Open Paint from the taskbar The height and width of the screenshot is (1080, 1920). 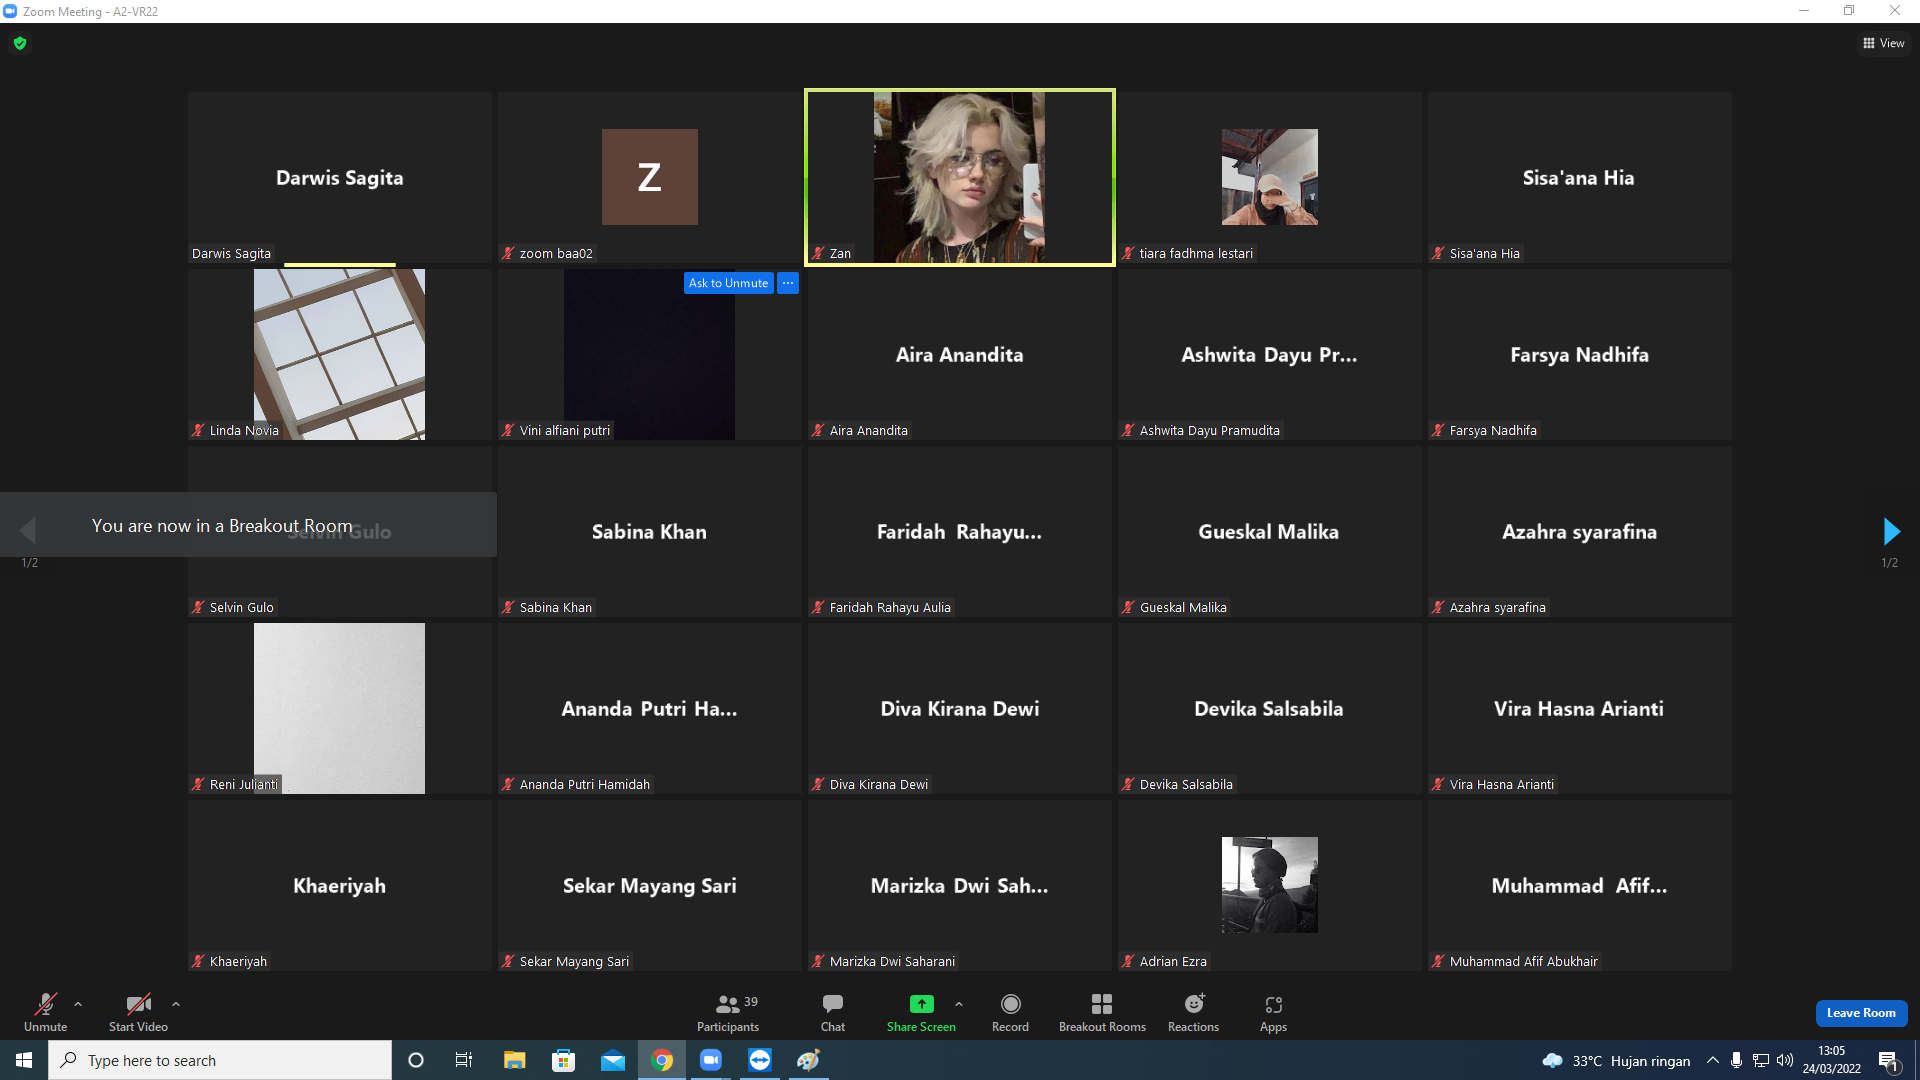(809, 1060)
